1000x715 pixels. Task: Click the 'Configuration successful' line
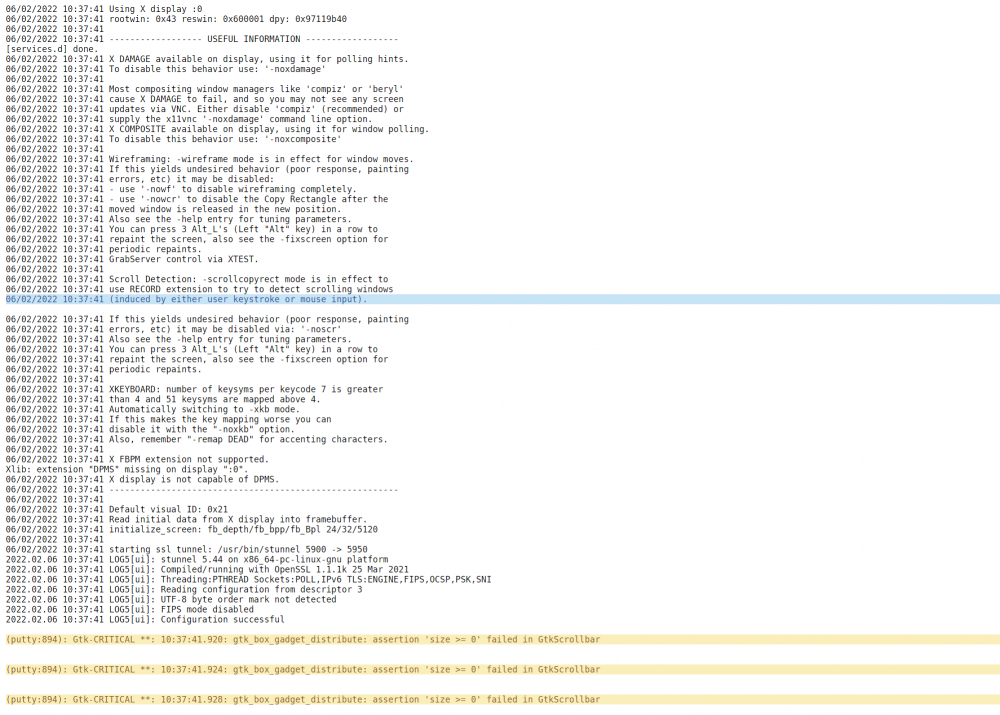click(x=145, y=619)
